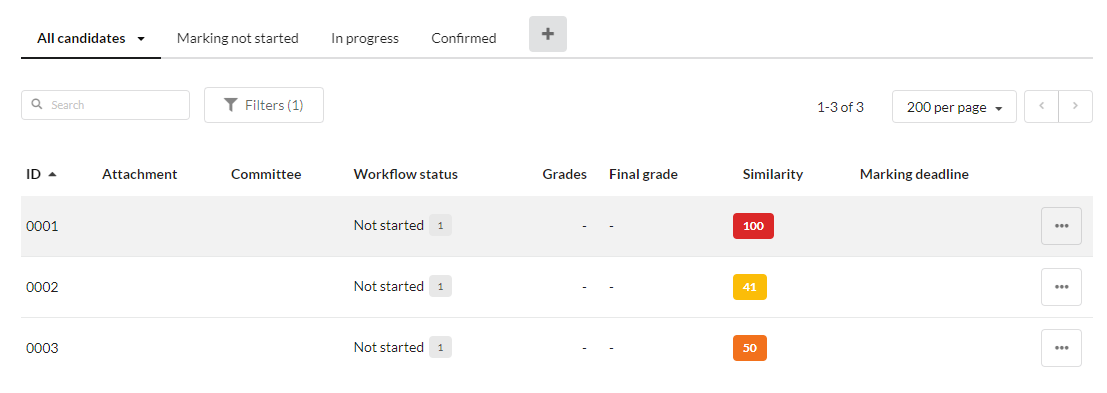Screen dimensions: 1107x393
Task: Click the yellow 41 similarity score badge
Action: [x=750, y=287]
